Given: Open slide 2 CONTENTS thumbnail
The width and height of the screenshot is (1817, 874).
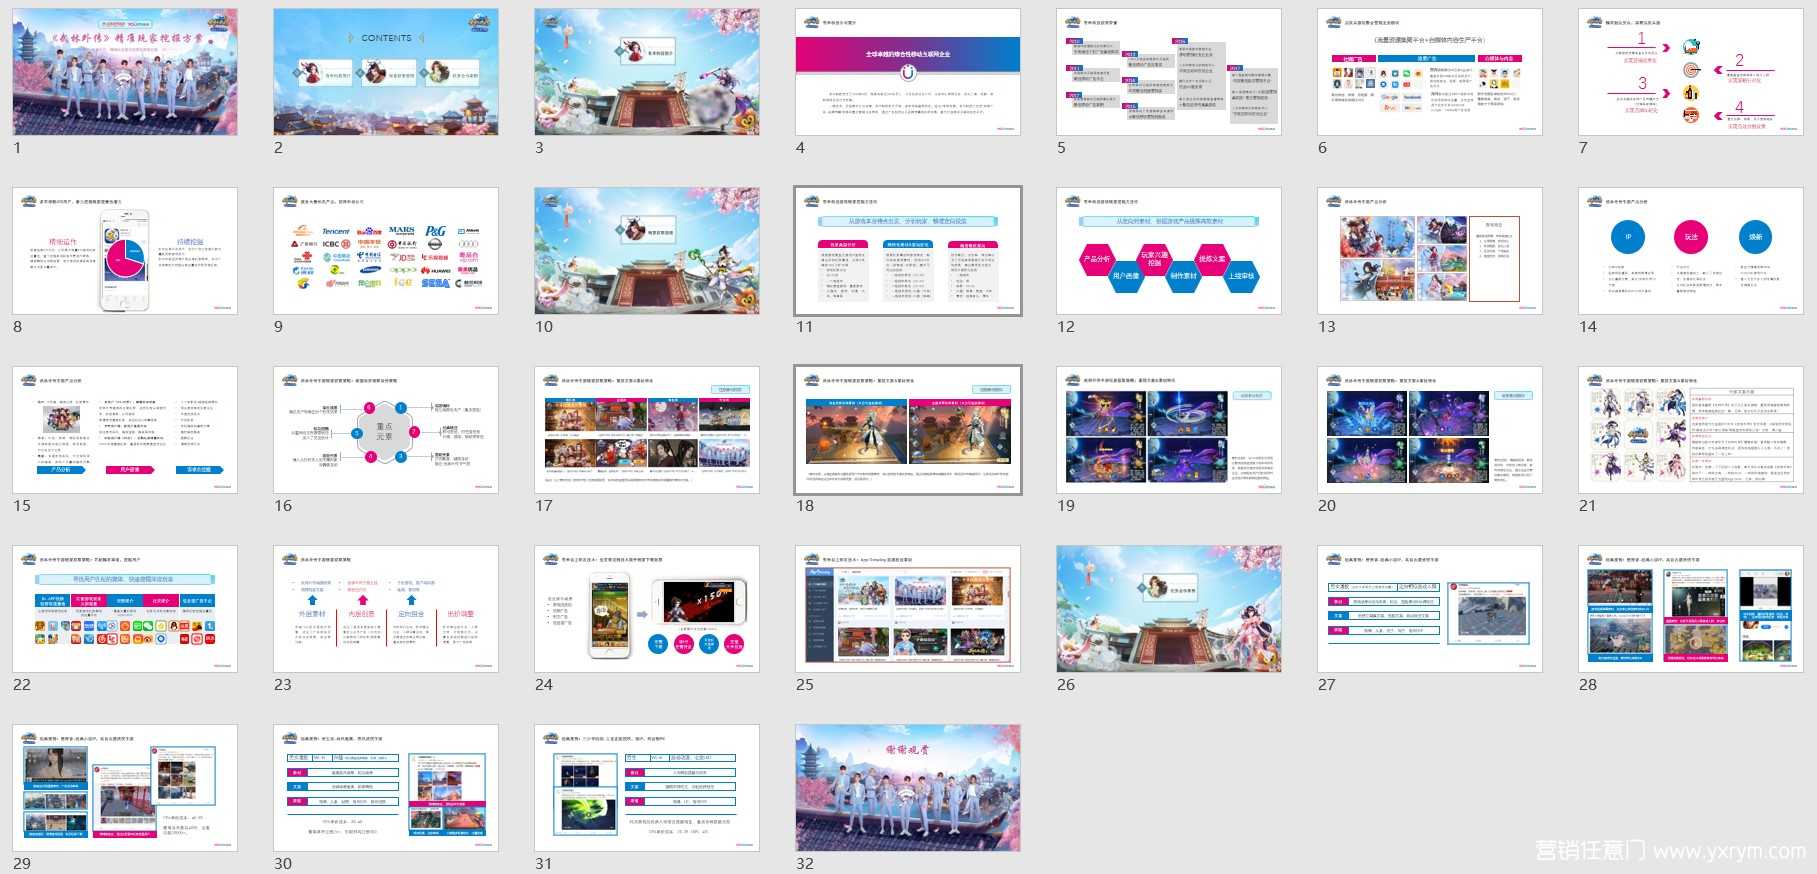Looking at the screenshot, I should 386,72.
